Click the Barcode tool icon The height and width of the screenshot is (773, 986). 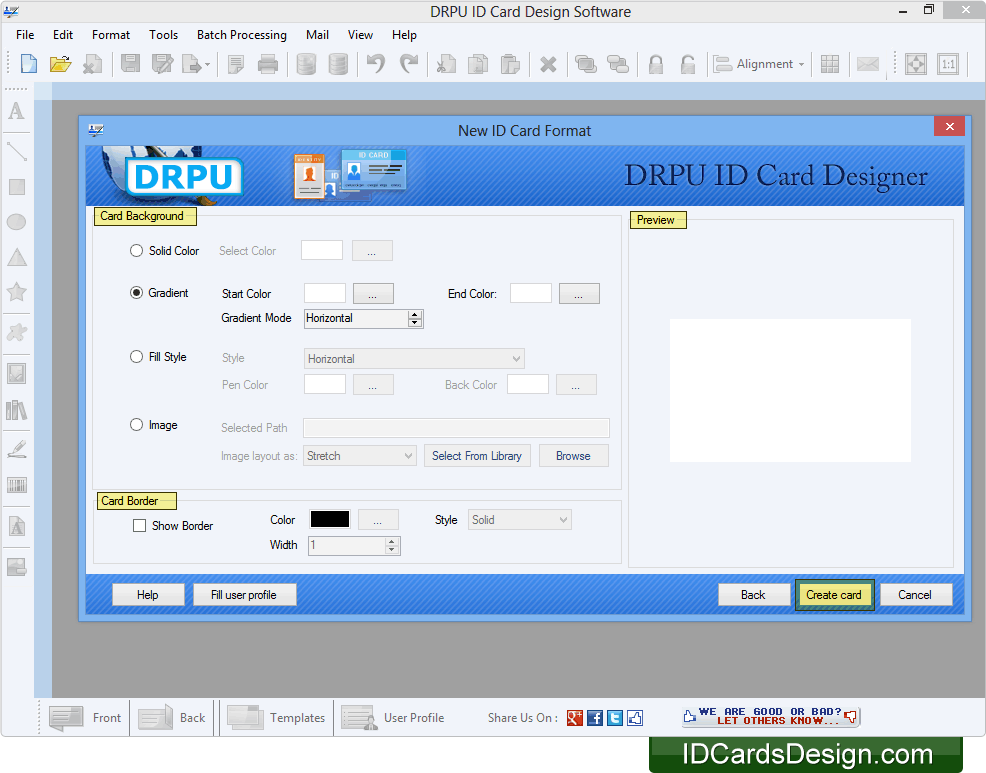(16, 486)
